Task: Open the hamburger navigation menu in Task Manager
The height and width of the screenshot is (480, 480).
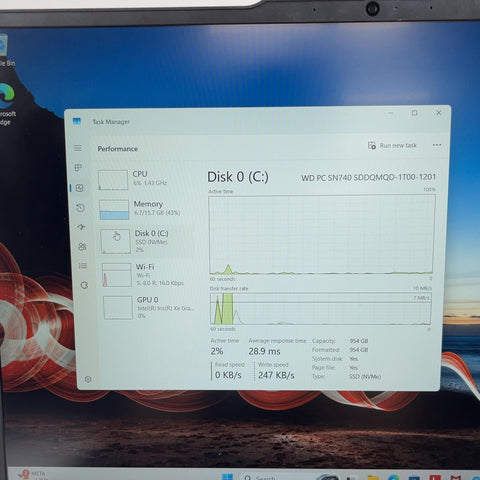Action: click(x=78, y=148)
